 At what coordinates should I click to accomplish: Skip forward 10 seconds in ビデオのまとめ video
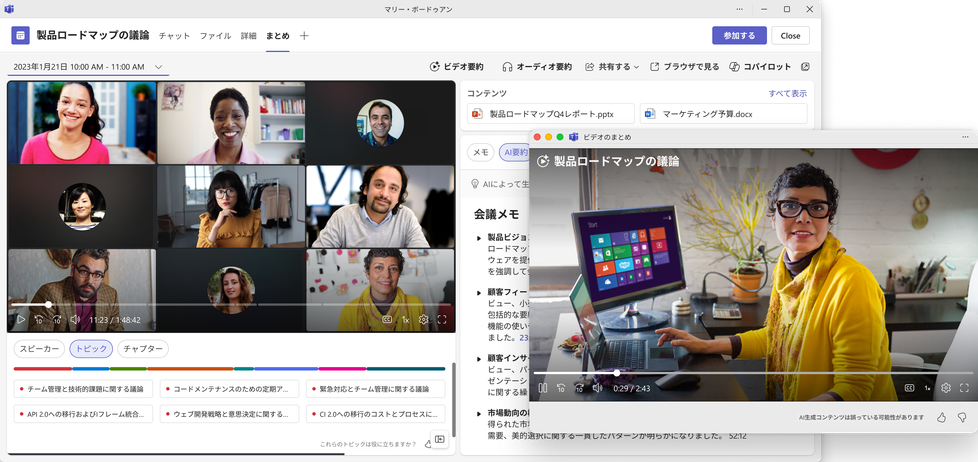[579, 388]
